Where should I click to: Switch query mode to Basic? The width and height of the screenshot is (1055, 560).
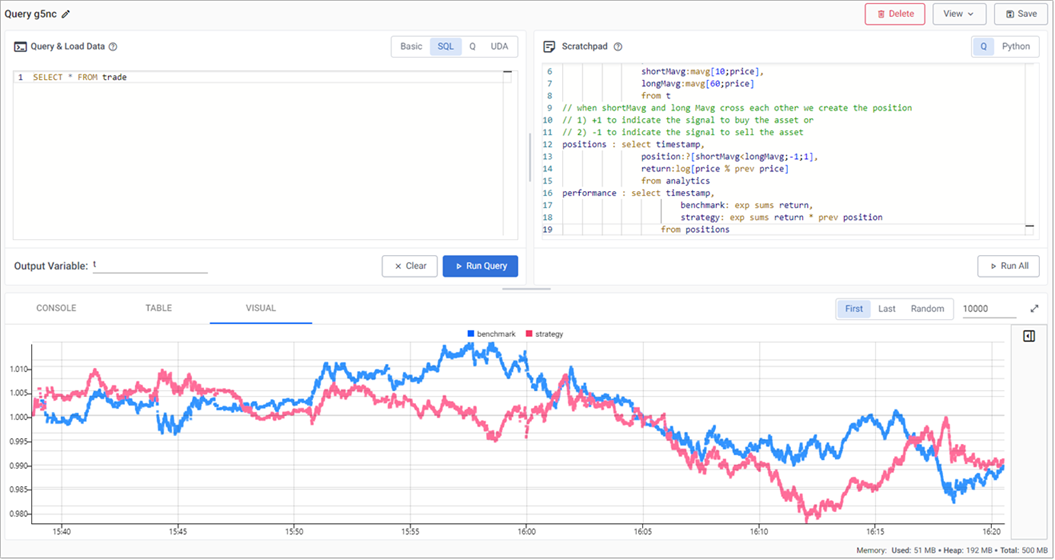coord(411,47)
